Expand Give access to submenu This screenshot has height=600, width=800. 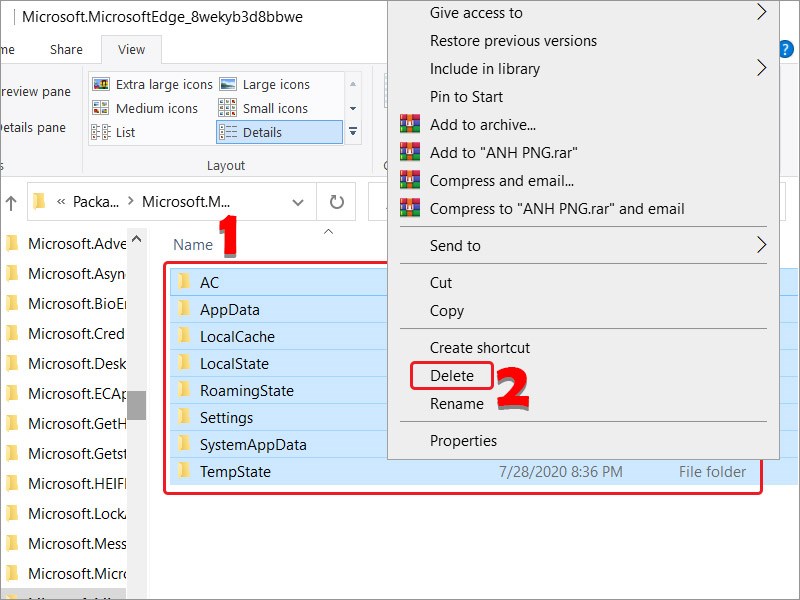pos(761,12)
